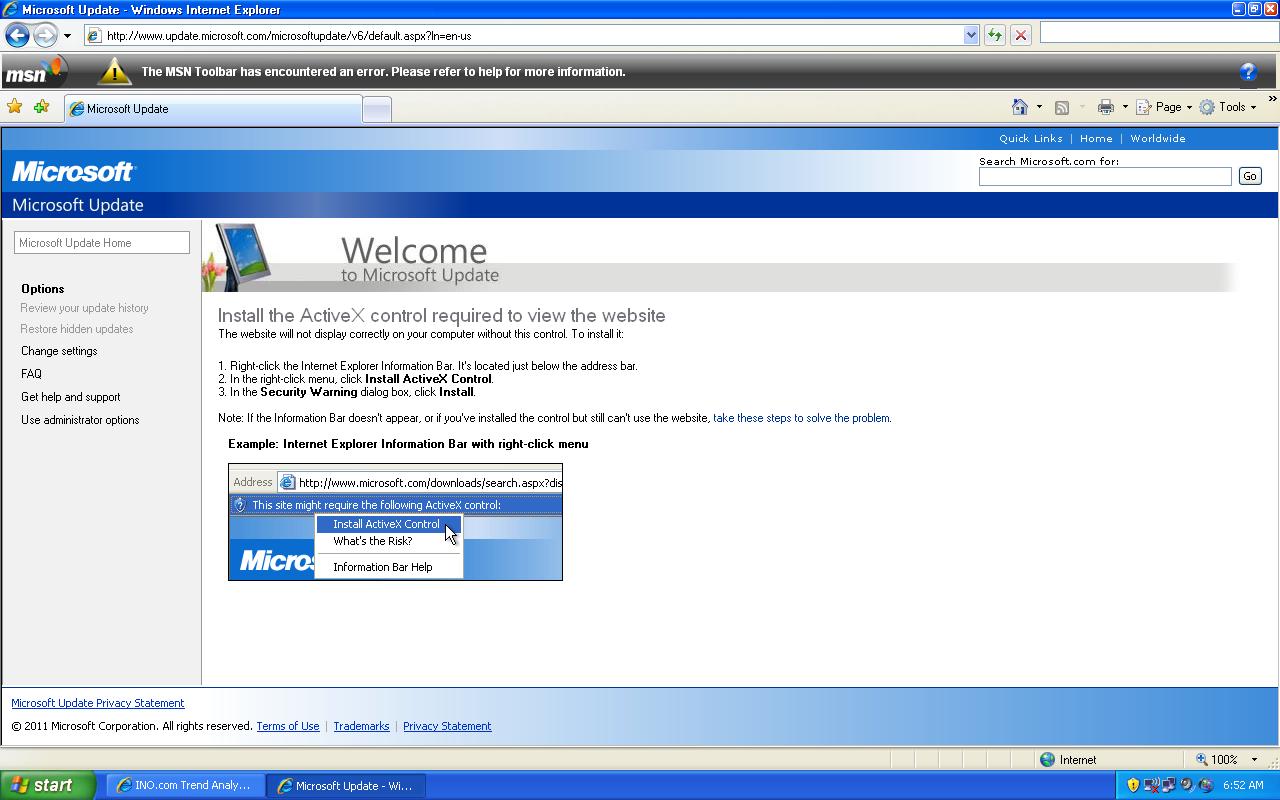Open the Trademarks link
The image size is (1280, 800).
point(361,726)
